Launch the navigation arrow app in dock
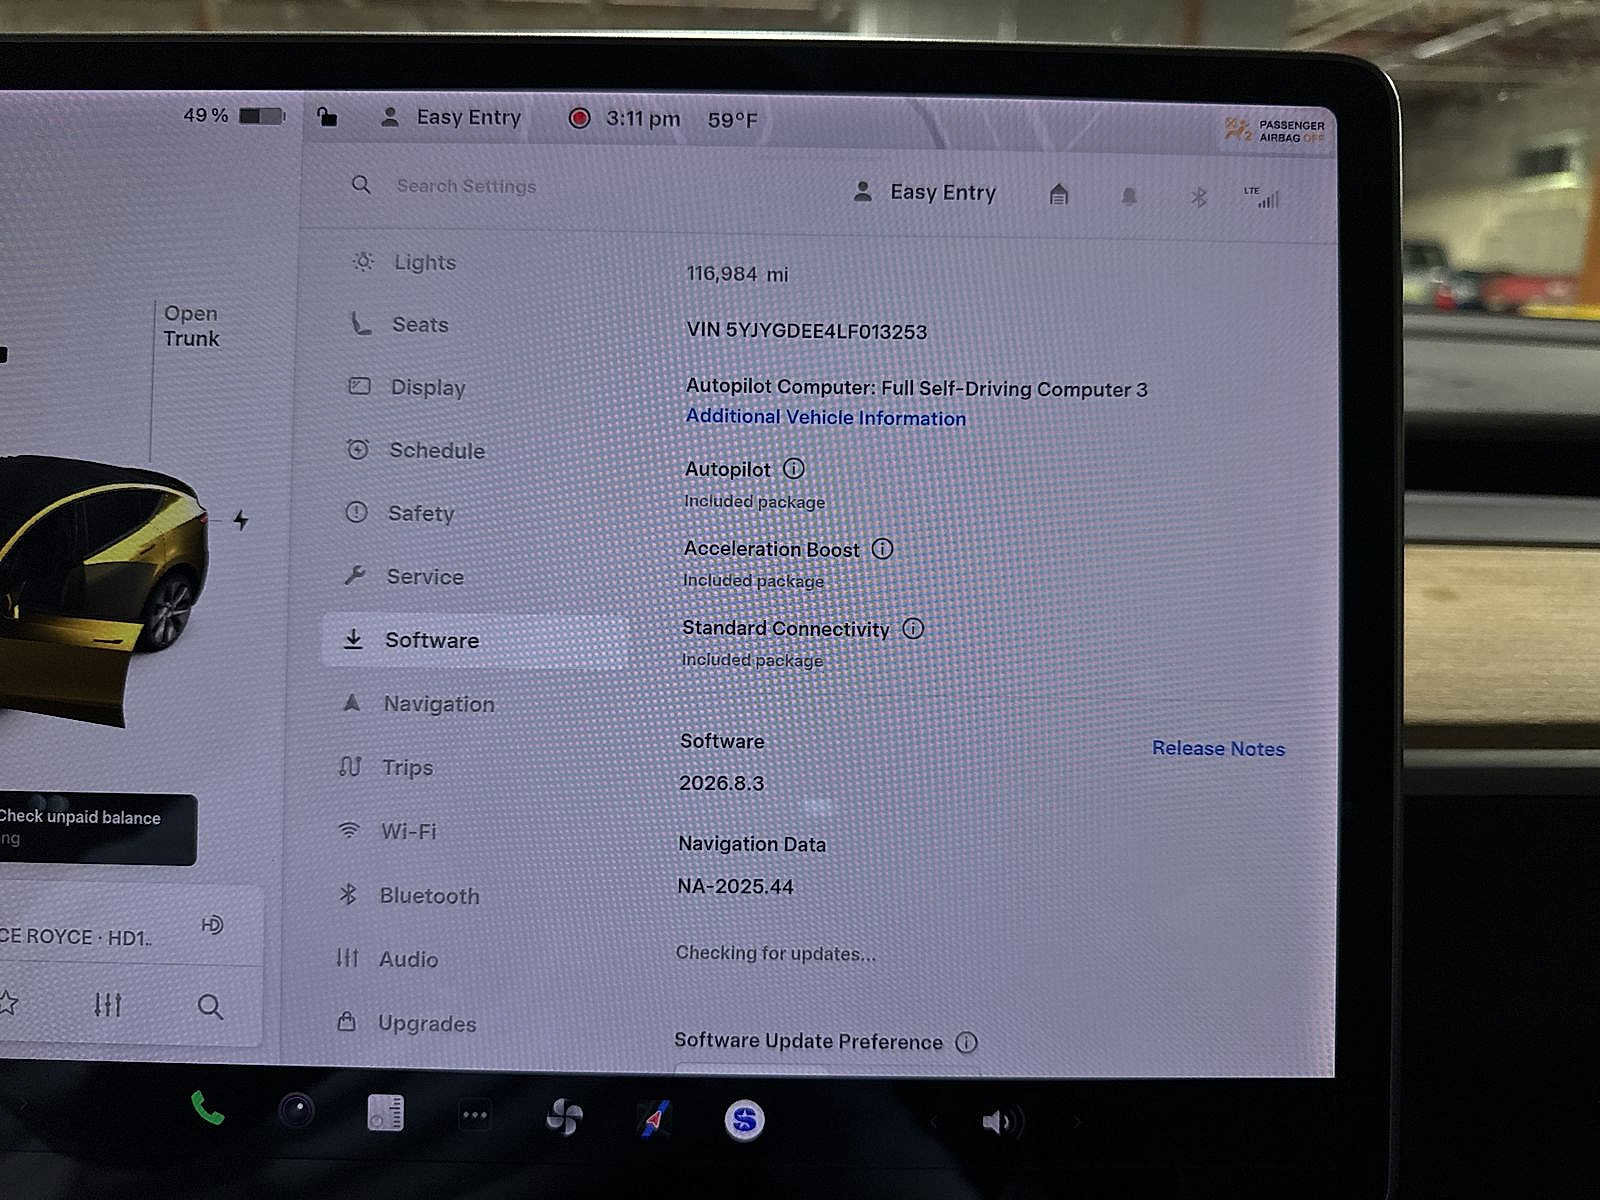Viewport: 1600px width, 1200px height. pyautogui.click(x=654, y=1119)
